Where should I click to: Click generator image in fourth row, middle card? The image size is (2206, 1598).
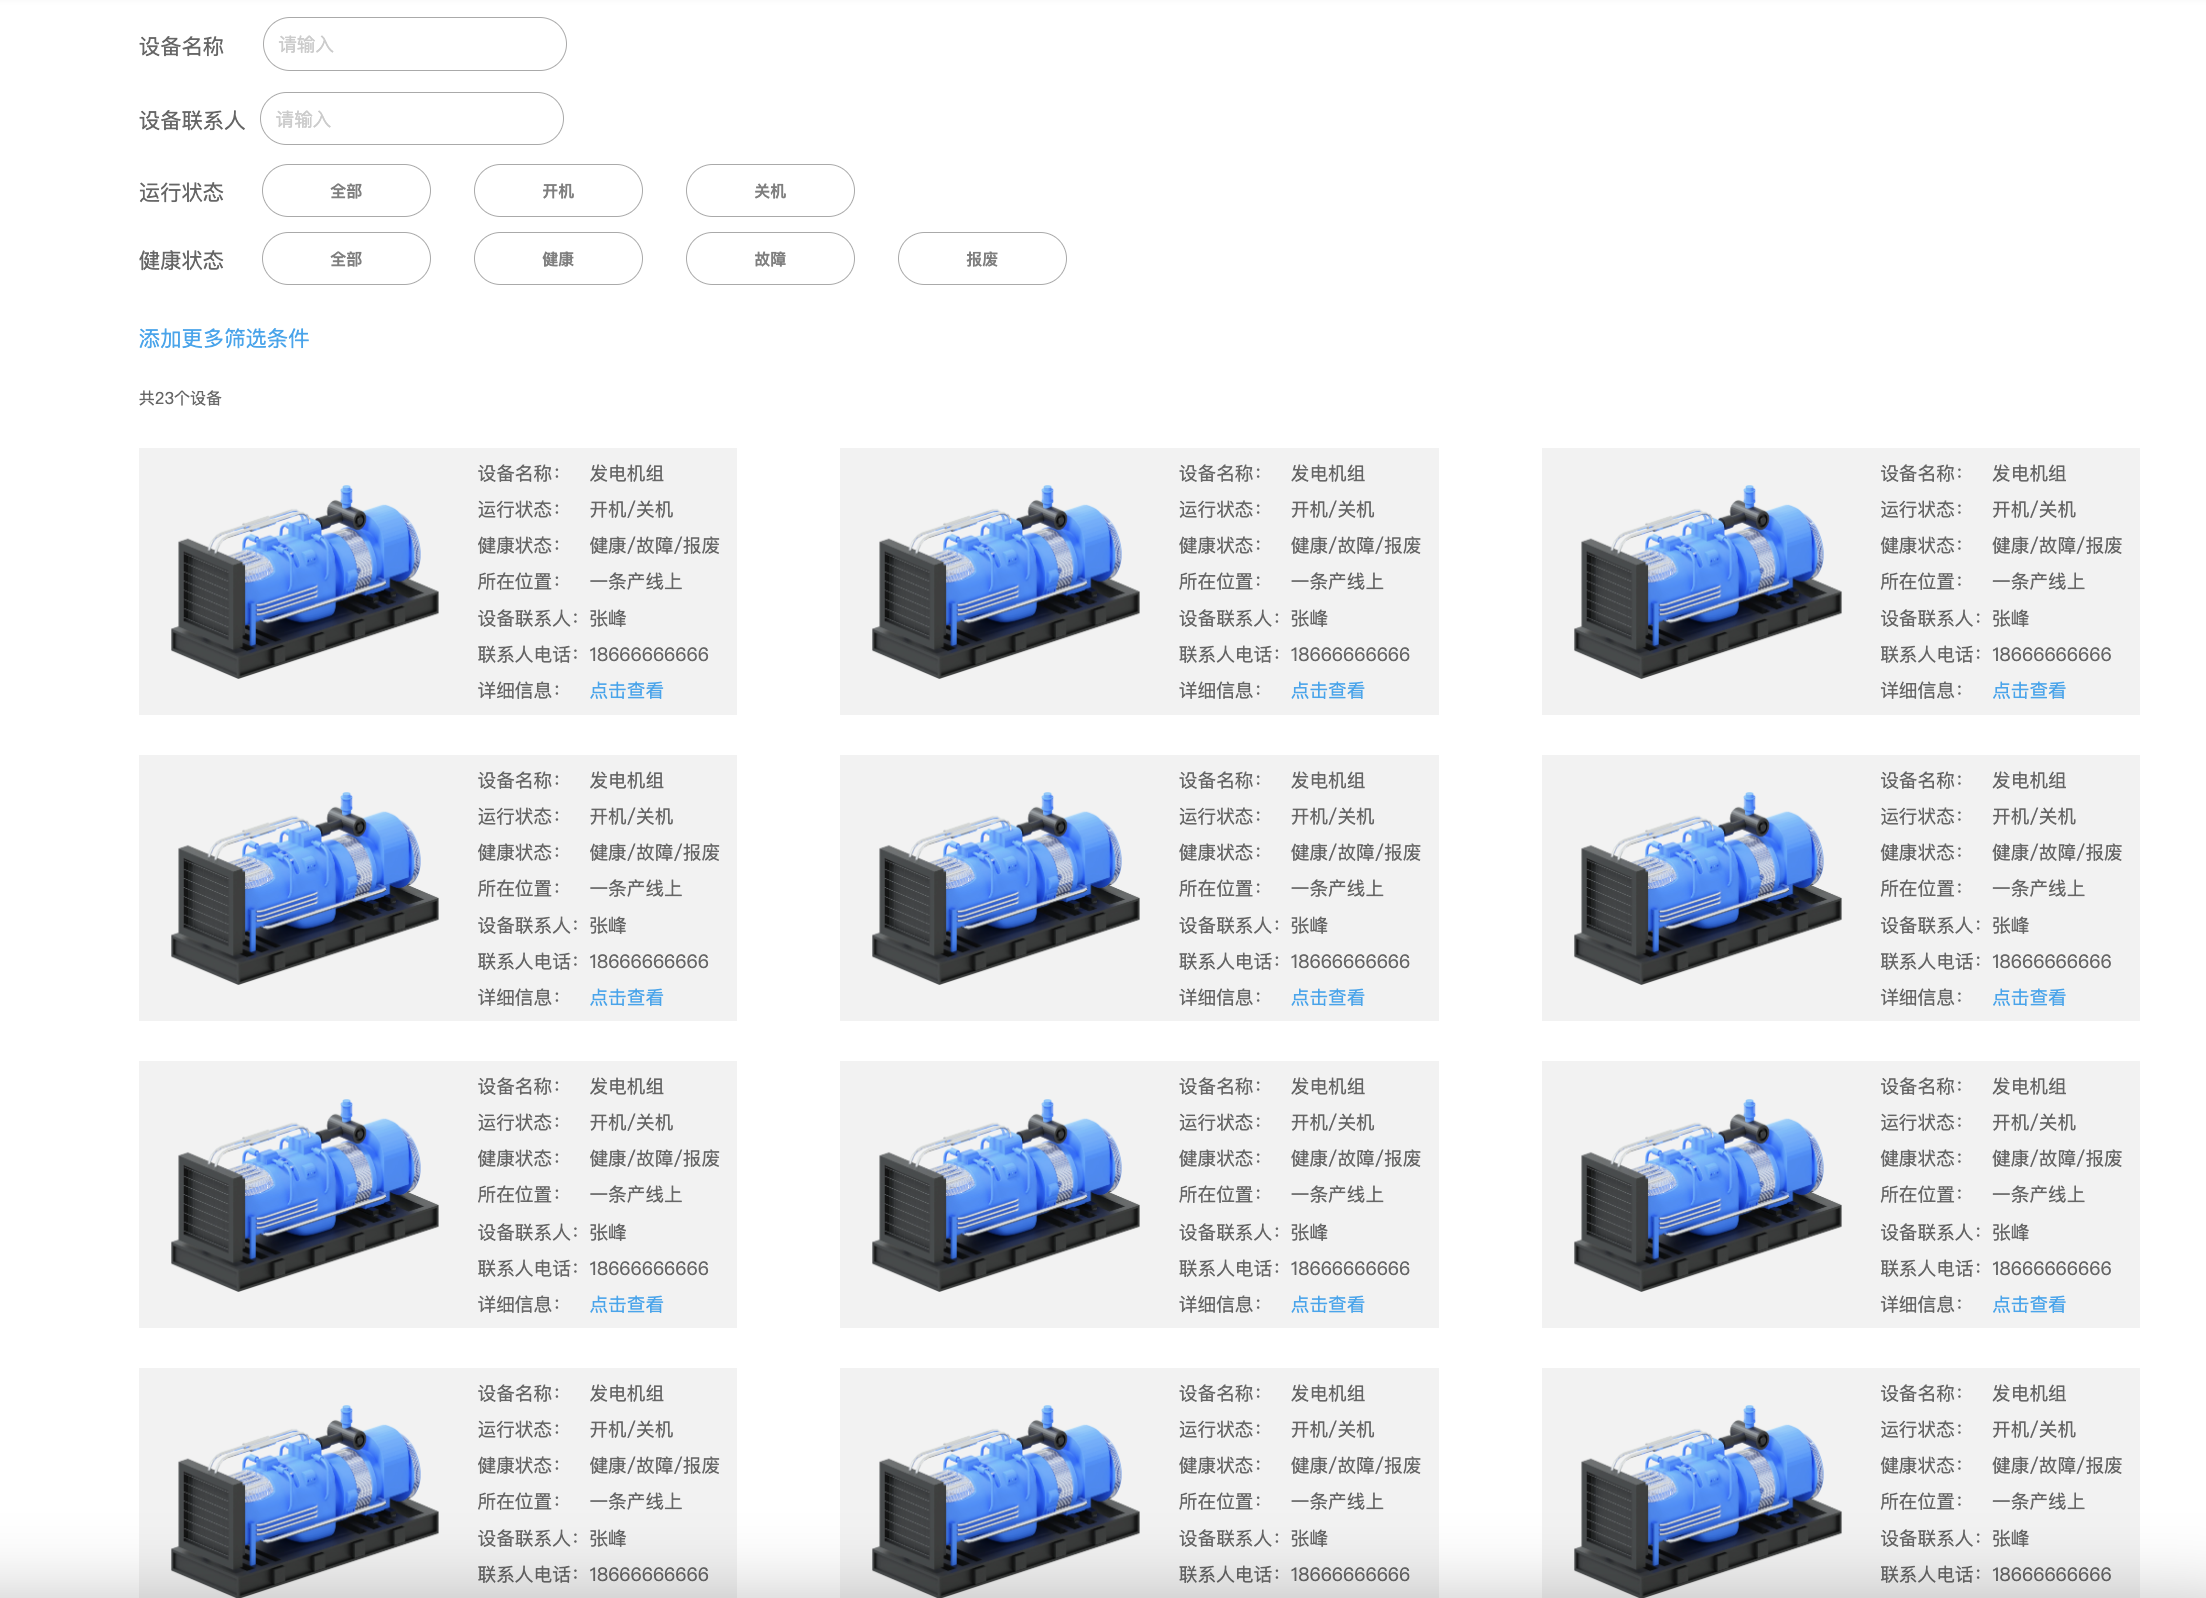pyautogui.click(x=1006, y=1501)
